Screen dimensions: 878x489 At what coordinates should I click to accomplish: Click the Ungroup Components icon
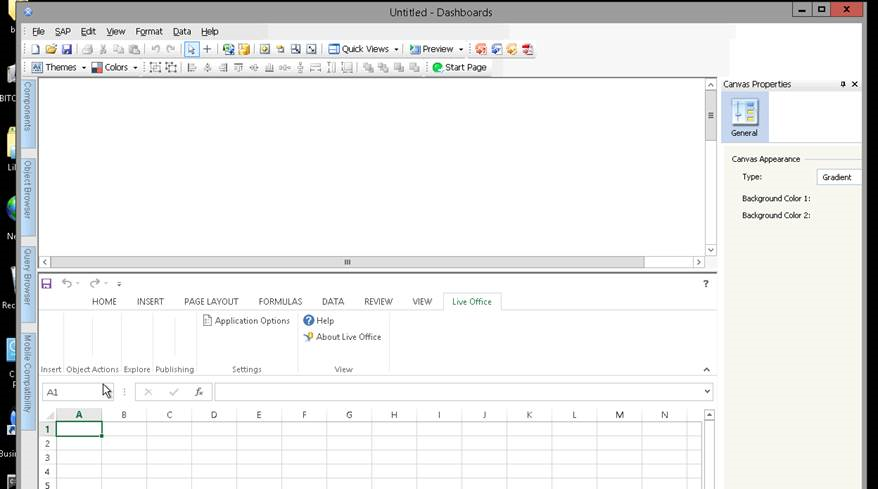tap(171, 67)
